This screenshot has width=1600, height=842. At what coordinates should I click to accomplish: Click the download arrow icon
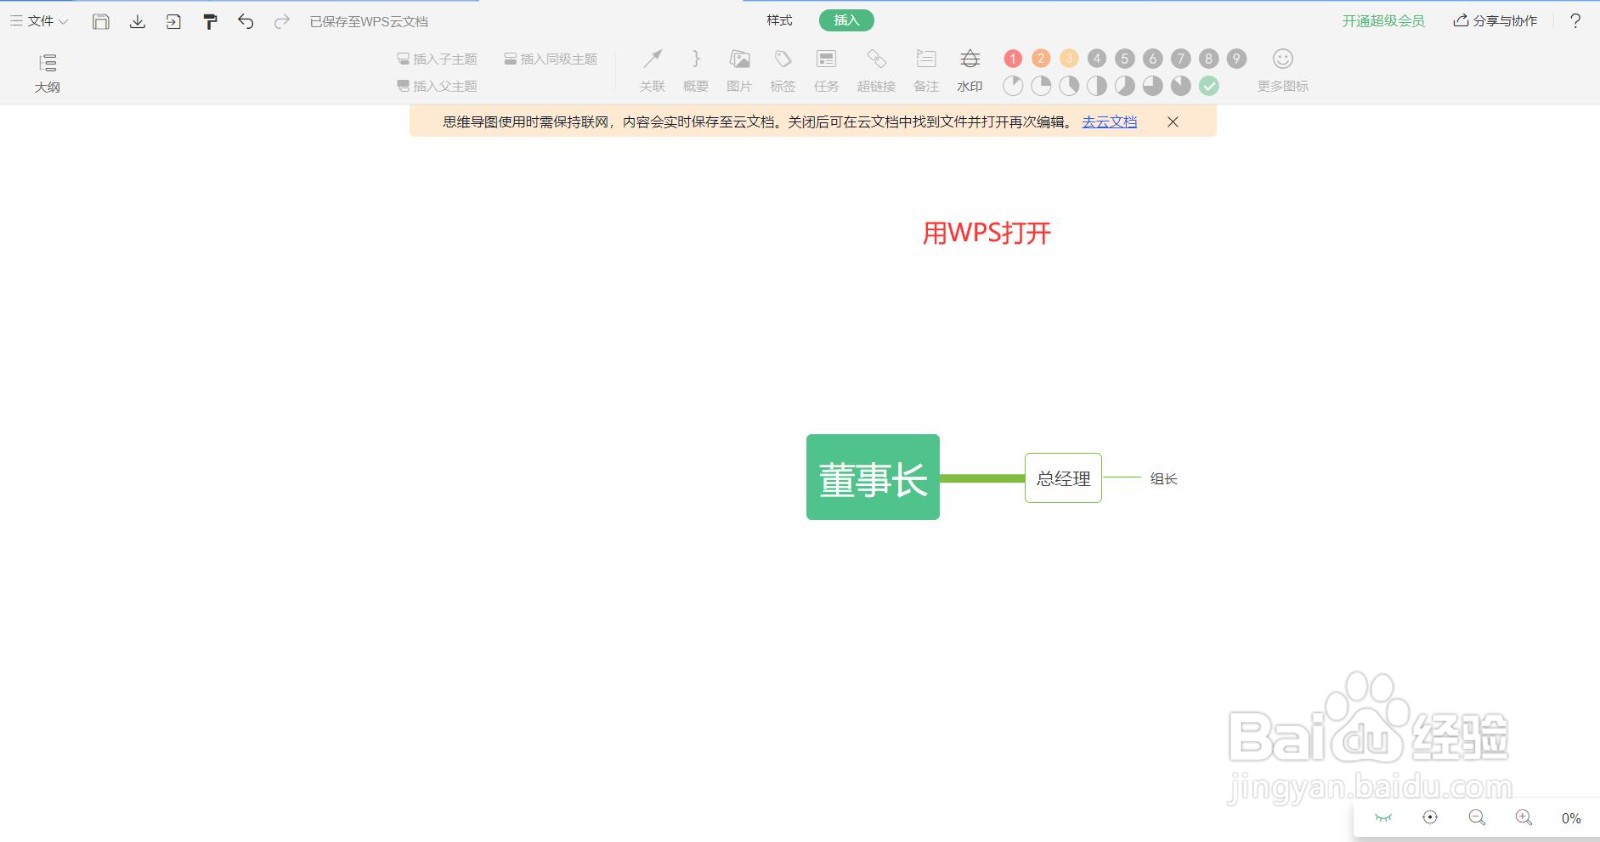(137, 21)
